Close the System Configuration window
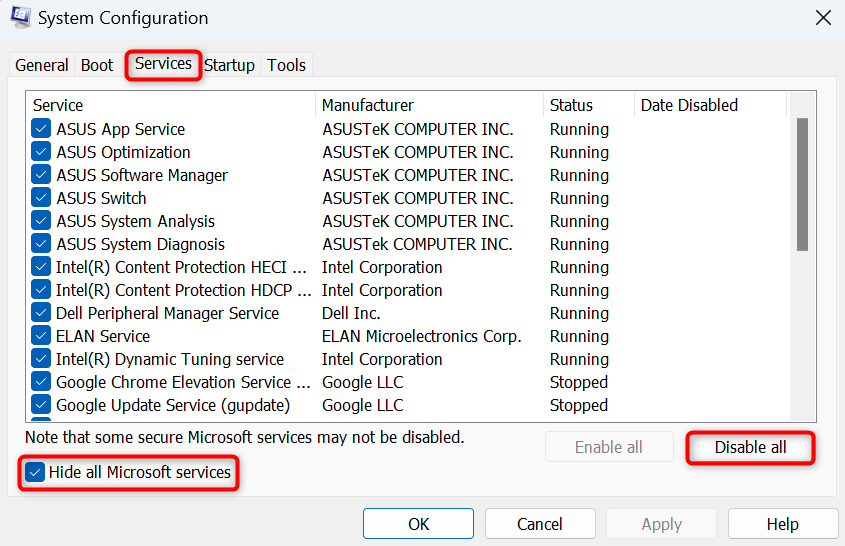 tap(822, 18)
